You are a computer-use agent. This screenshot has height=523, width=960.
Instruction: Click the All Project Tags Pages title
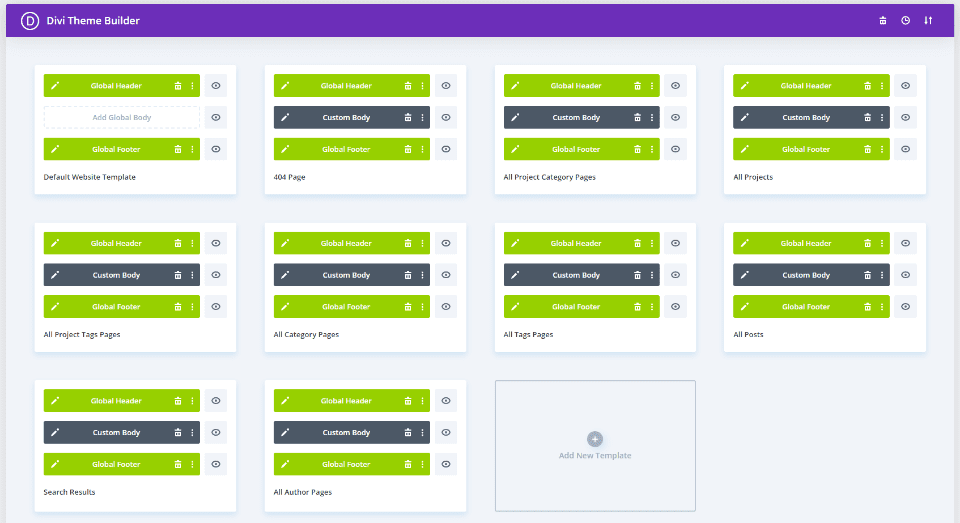[81, 334]
